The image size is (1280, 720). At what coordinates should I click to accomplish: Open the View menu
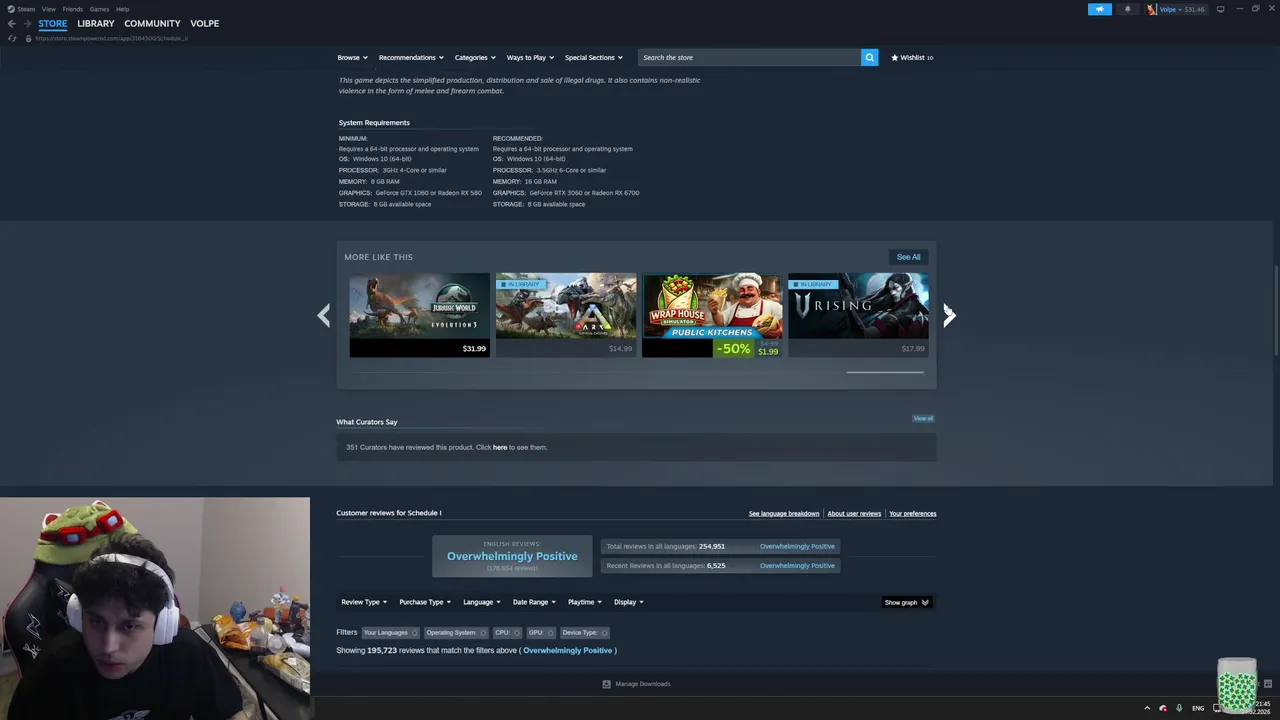[x=48, y=9]
